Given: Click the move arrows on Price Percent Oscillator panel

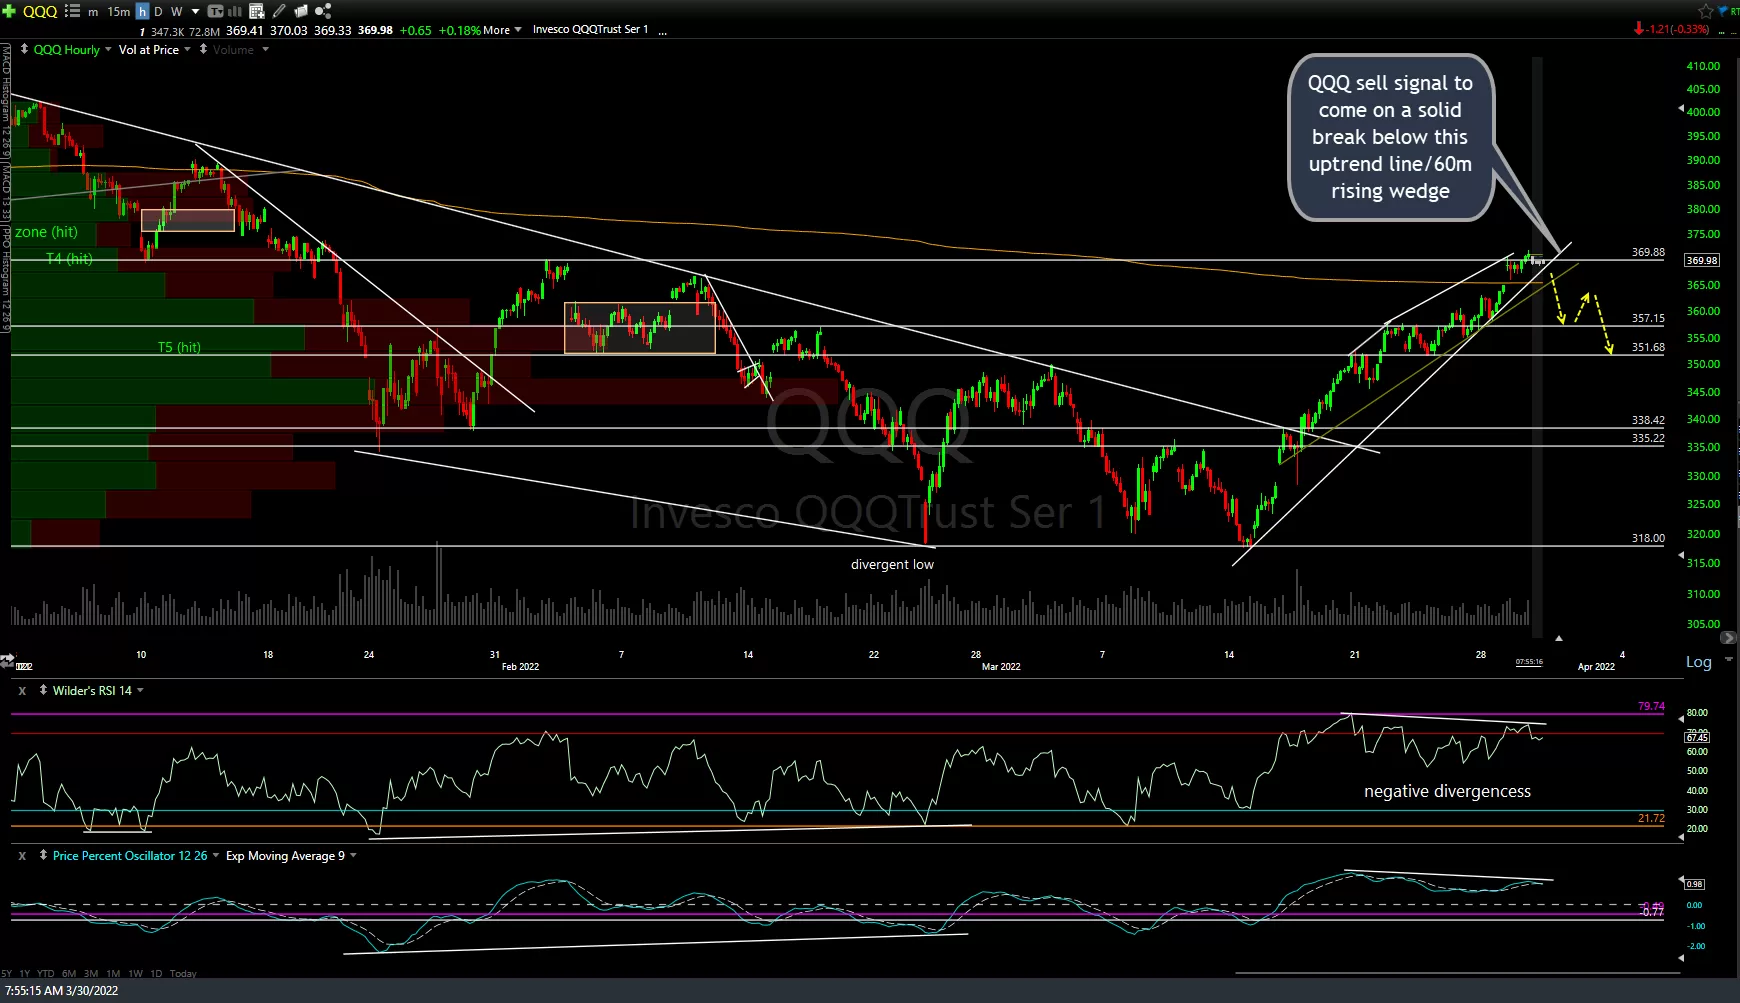Looking at the screenshot, I should click(43, 855).
